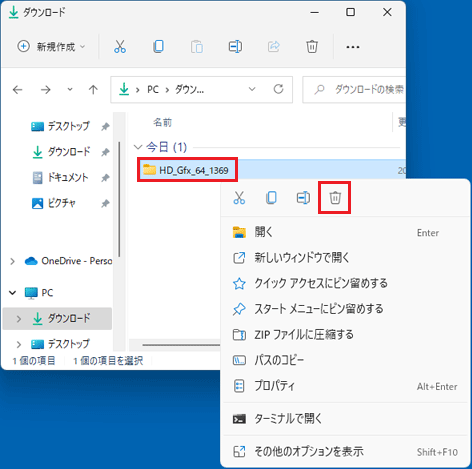This screenshot has height=469, width=472.
Task: Collapse the PC tree node
Action: coord(13,293)
